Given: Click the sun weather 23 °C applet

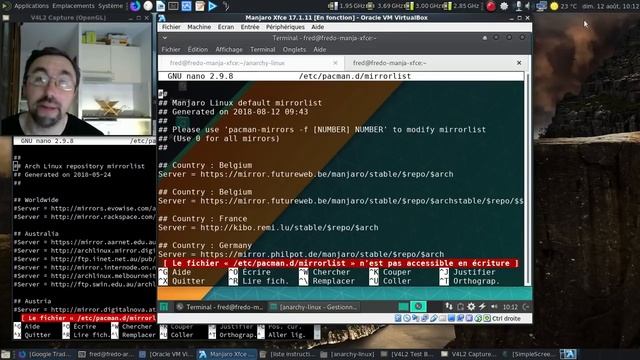Looking at the screenshot, I should pos(564,6).
